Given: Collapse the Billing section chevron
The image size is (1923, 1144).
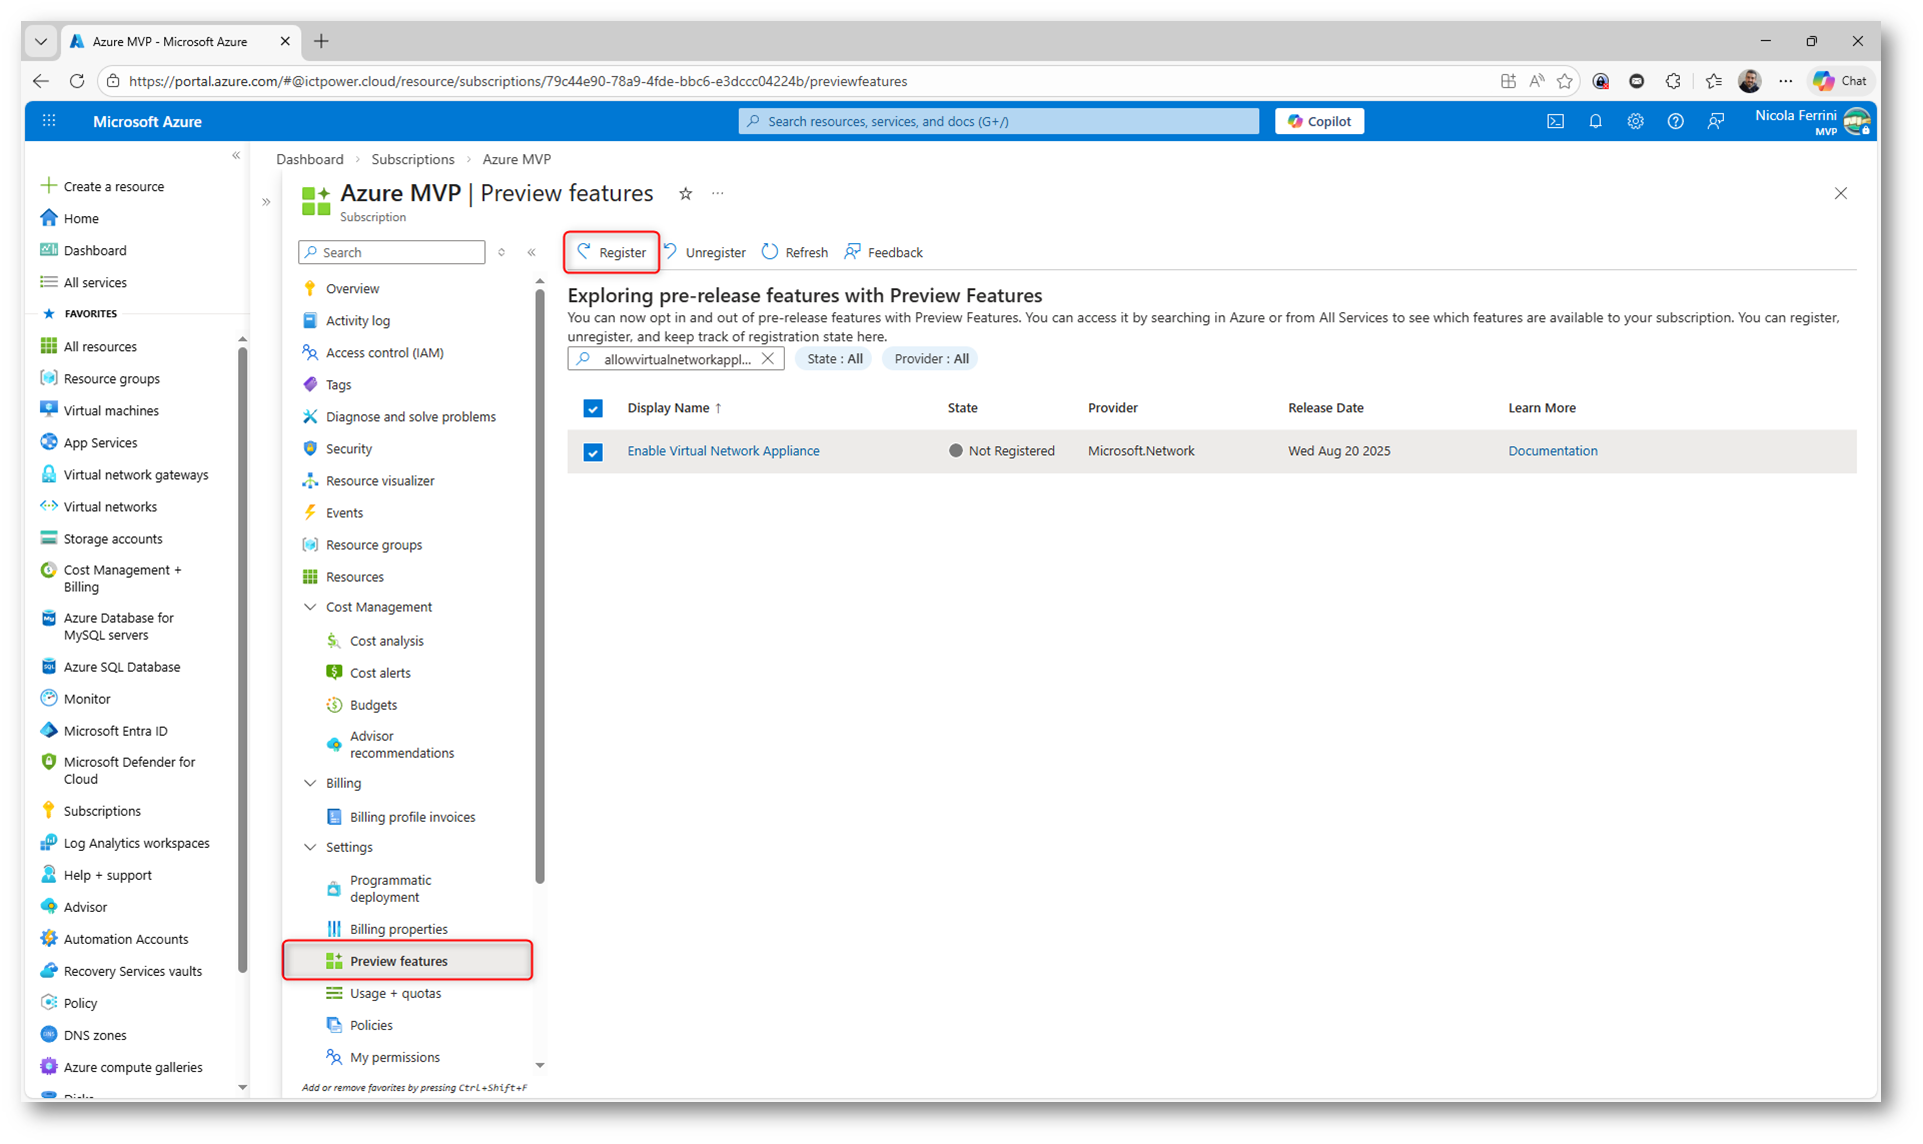Looking at the screenshot, I should (310, 783).
